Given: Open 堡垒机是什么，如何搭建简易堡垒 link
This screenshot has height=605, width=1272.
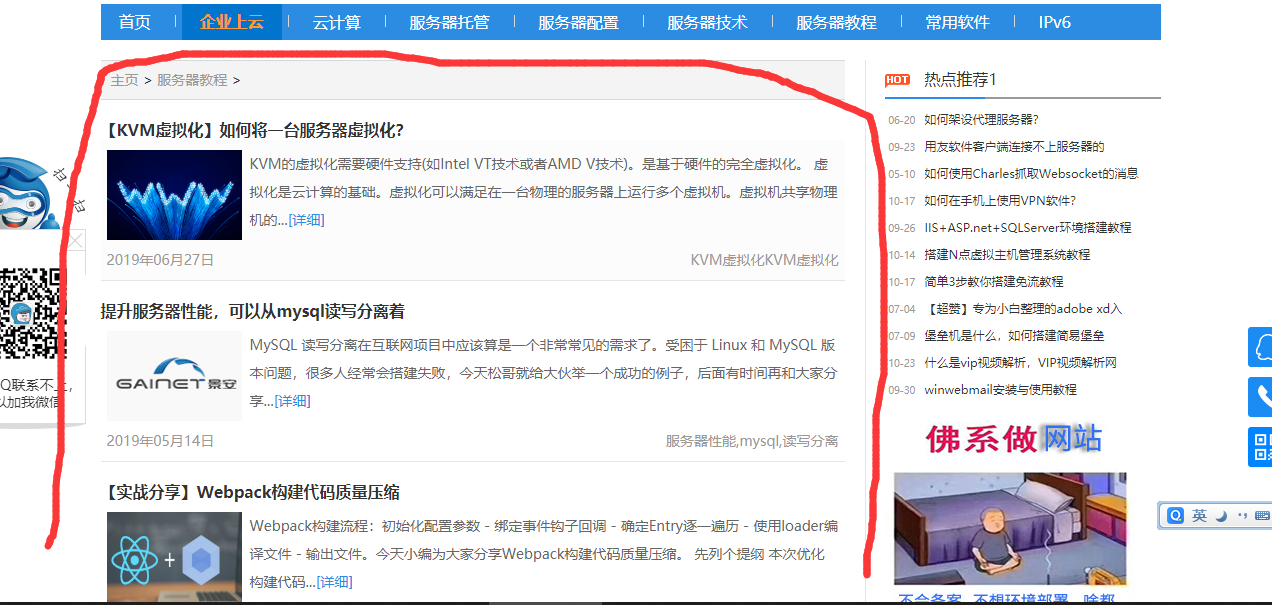Looking at the screenshot, I should pyautogui.click(x=1014, y=336).
